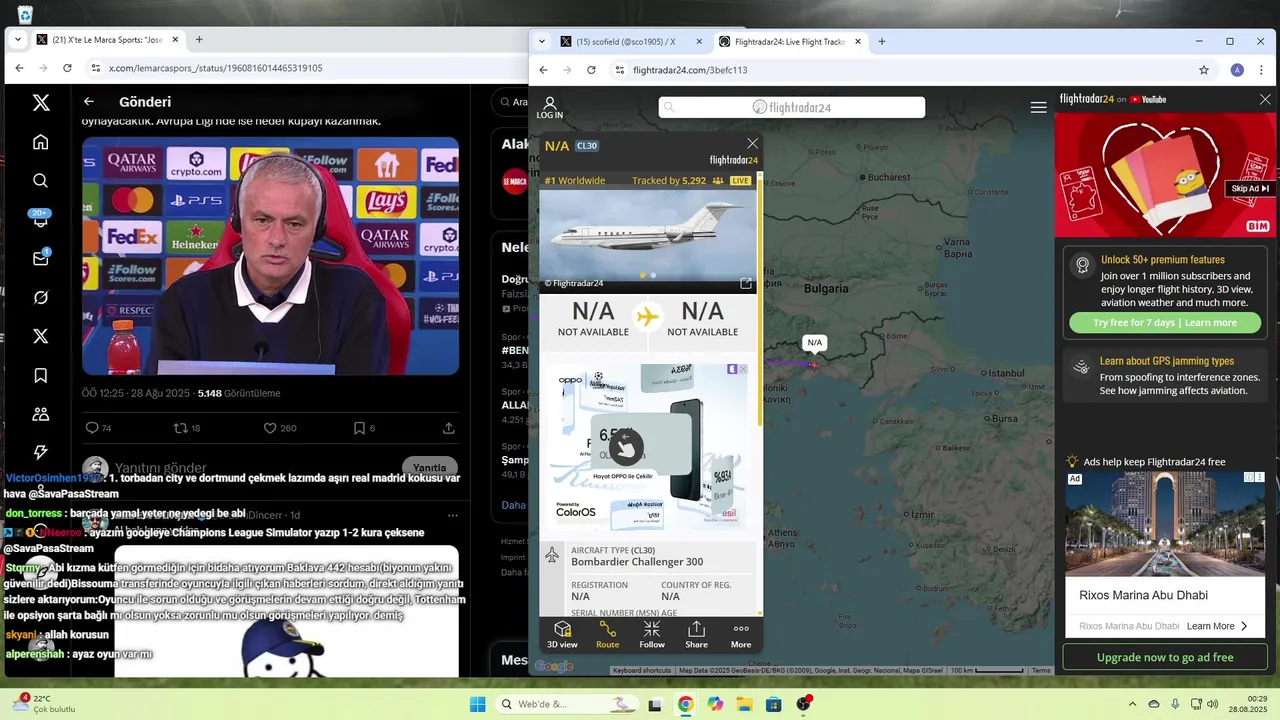The height and width of the screenshot is (720, 1280).
Task: Like the post with 260 likes
Action: [x=280, y=428]
